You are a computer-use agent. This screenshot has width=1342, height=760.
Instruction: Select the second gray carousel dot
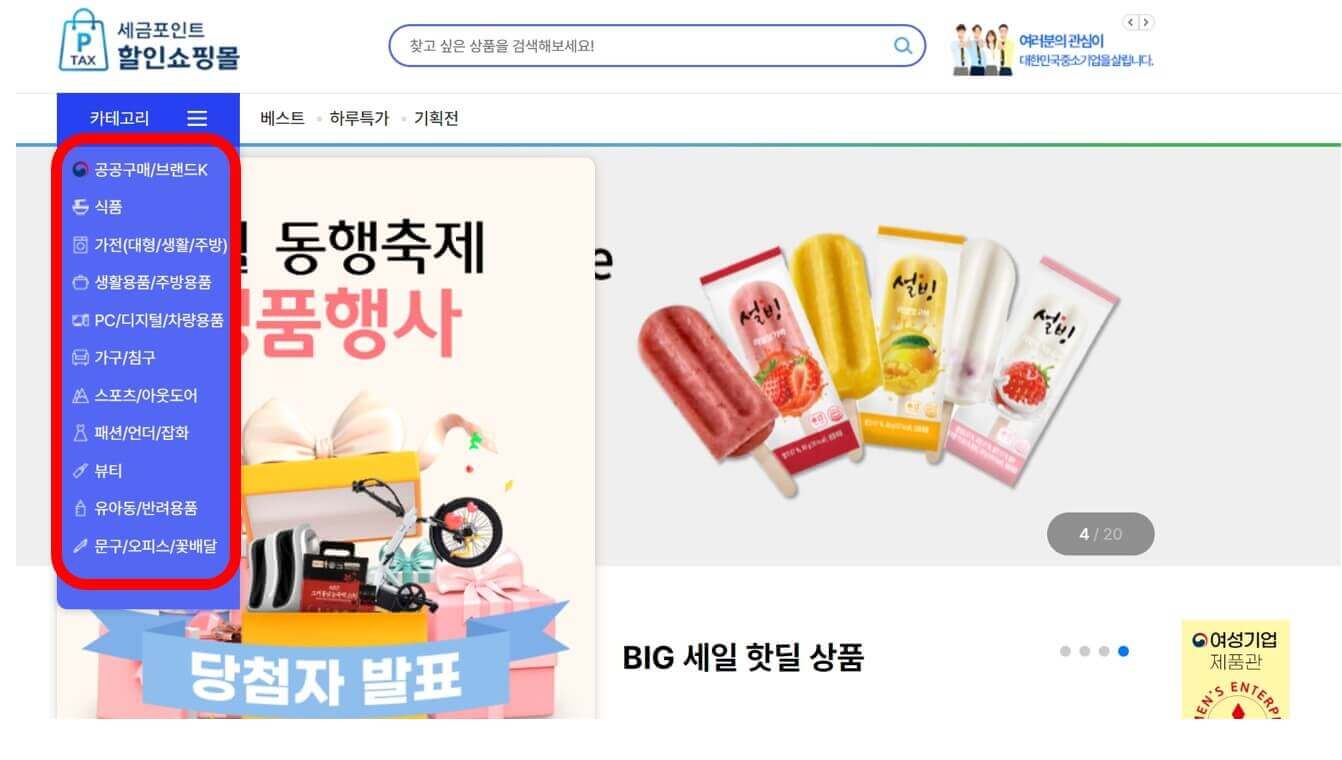1084,651
